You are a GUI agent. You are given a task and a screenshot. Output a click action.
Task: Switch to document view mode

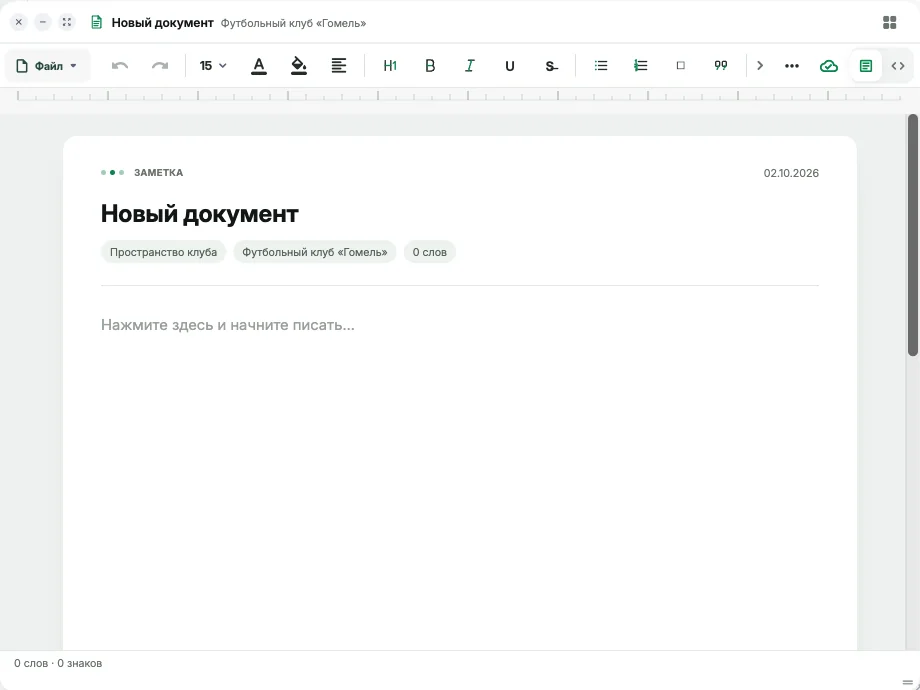(x=866, y=66)
